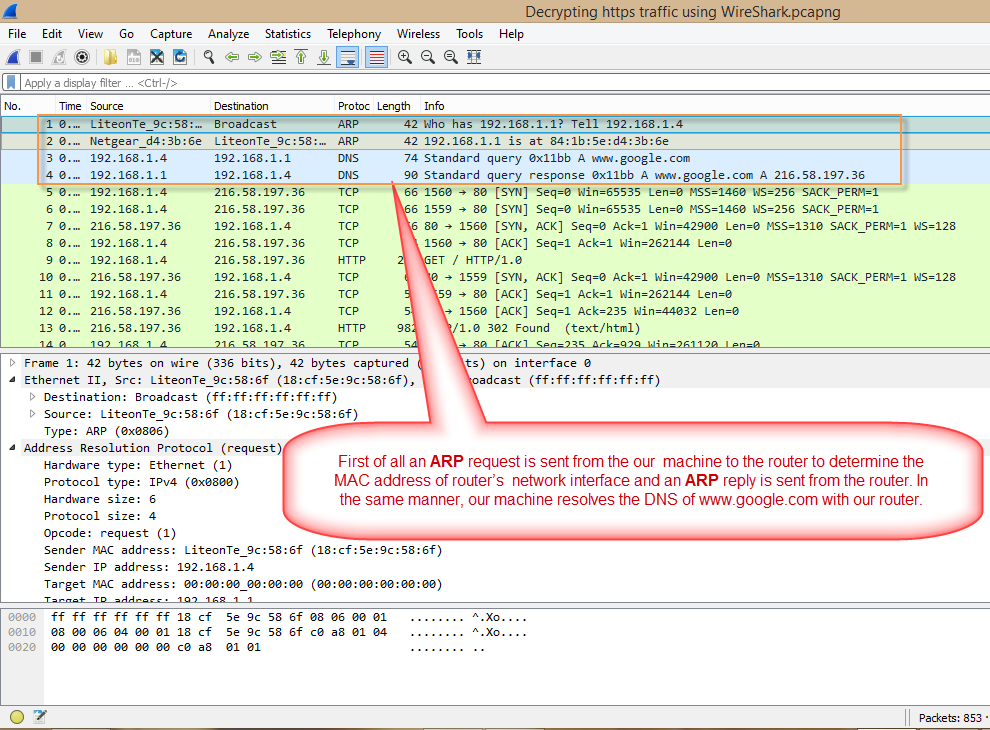990x730 pixels.
Task: Select packet 13 HTTP 302 Found
Action: pyautogui.click(x=495, y=329)
